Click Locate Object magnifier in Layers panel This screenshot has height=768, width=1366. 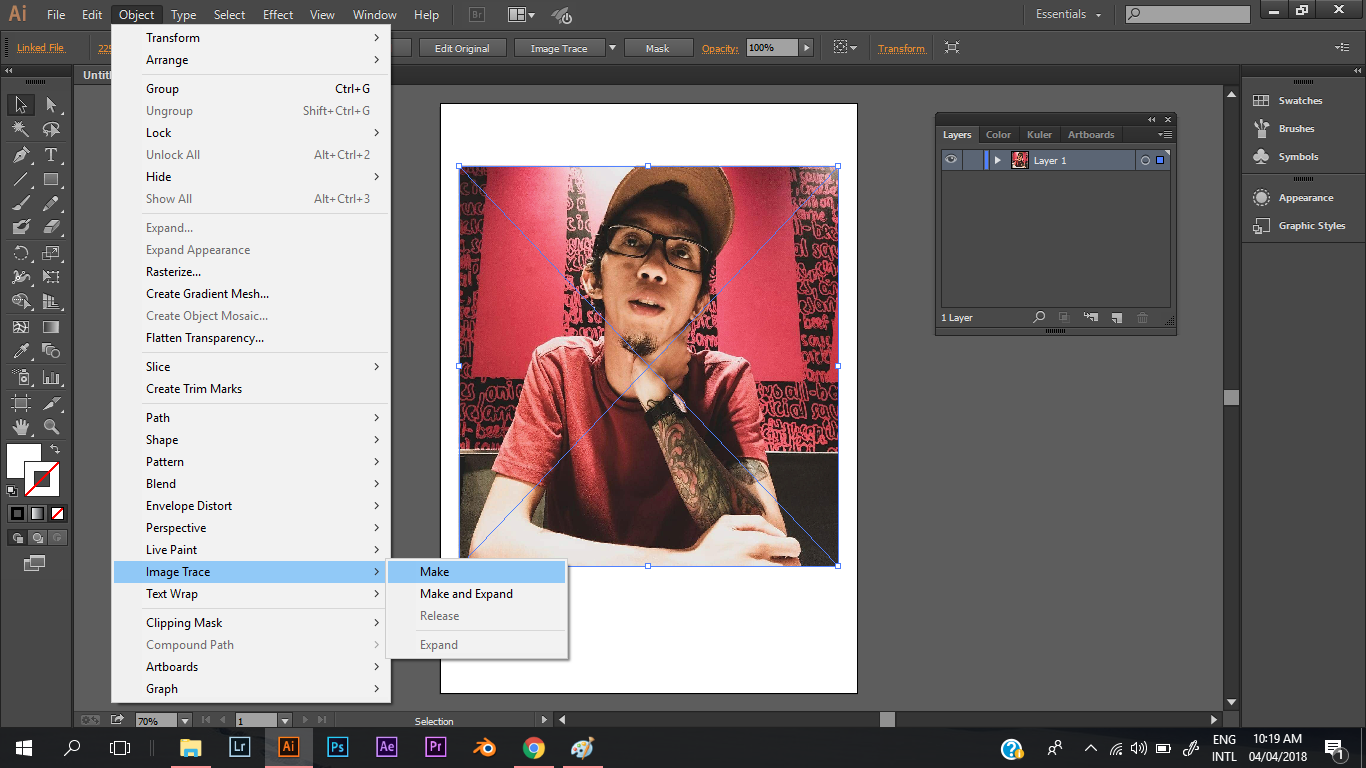coord(1039,318)
